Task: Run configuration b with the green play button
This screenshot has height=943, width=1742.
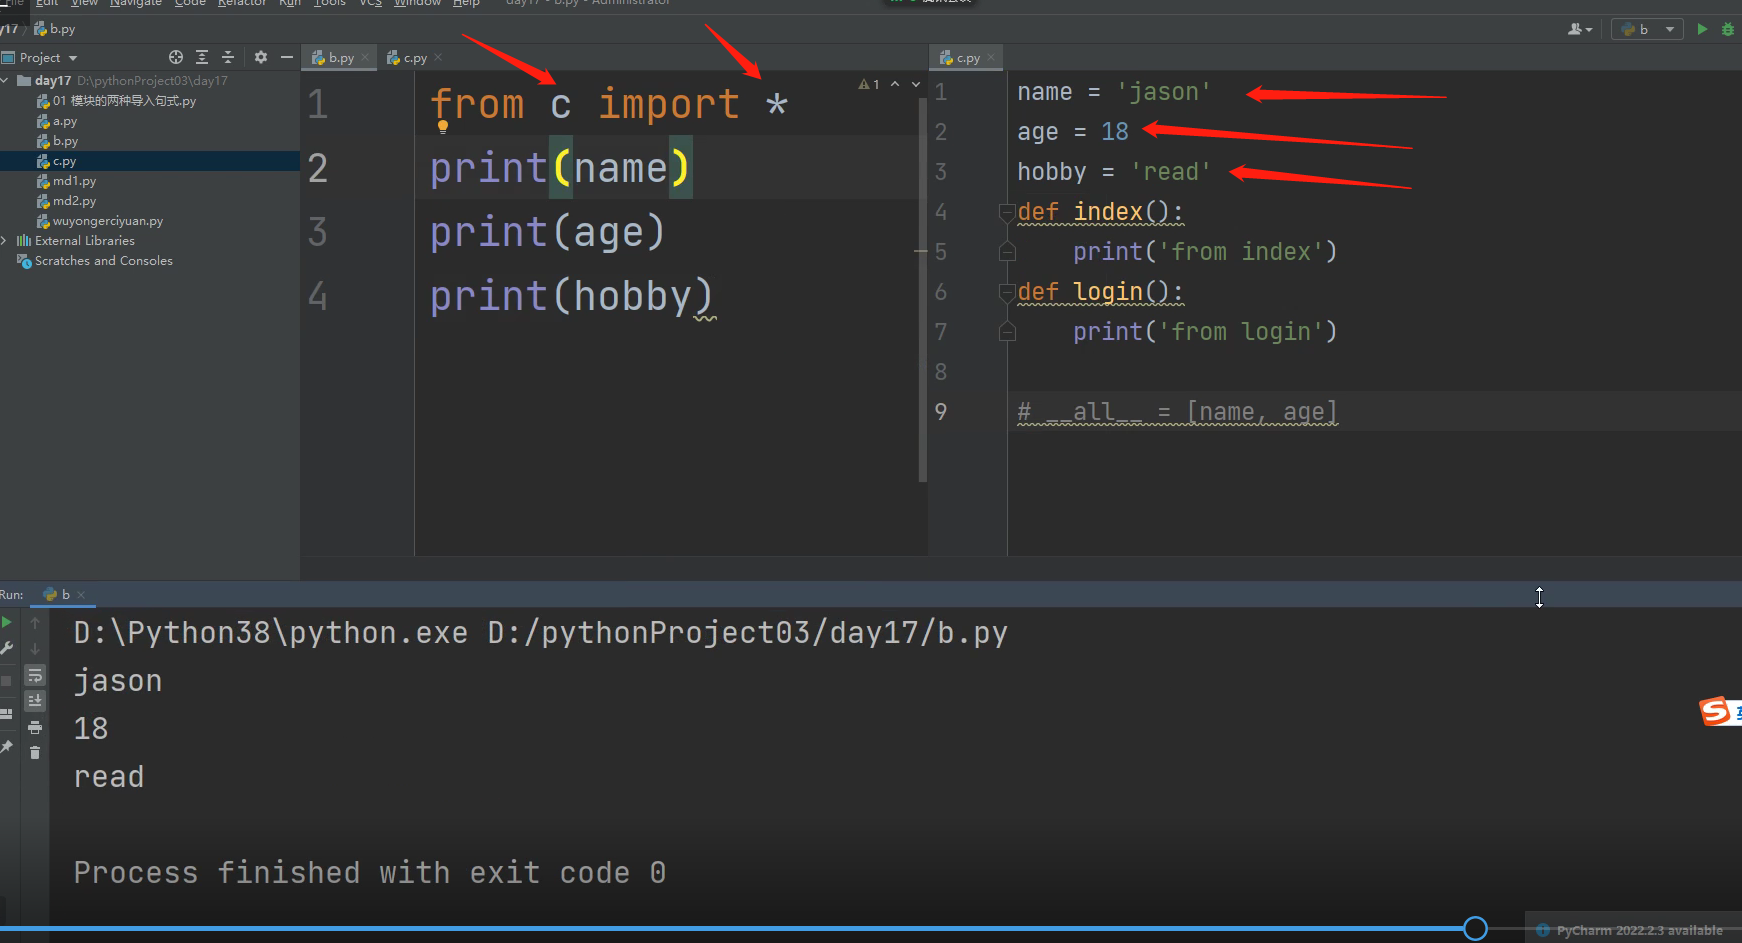Action: [1702, 29]
